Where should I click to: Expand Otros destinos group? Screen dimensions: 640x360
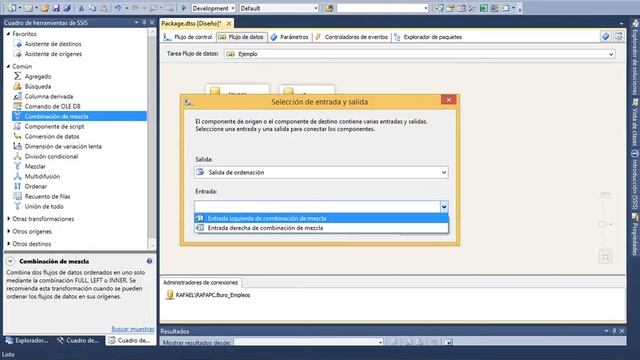pos(9,244)
